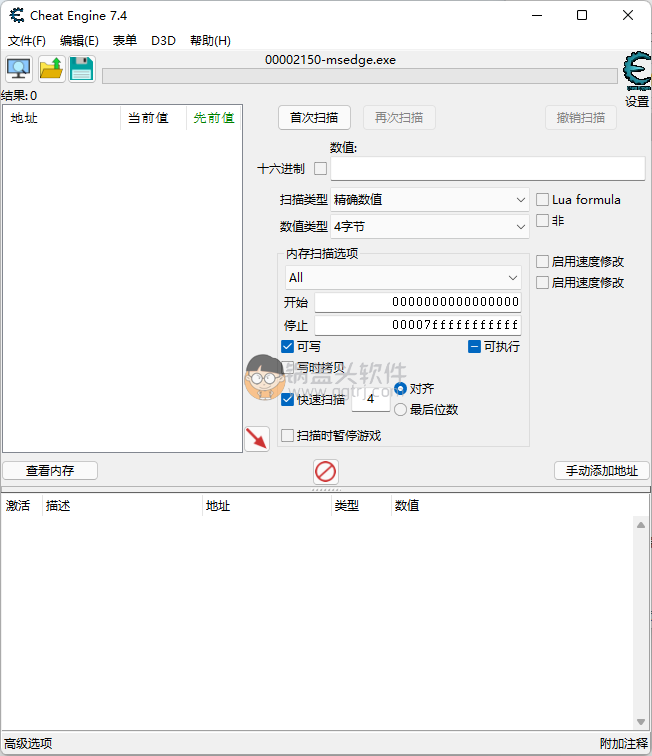Click the save floppy disk icon
The image size is (652, 756).
point(82,69)
